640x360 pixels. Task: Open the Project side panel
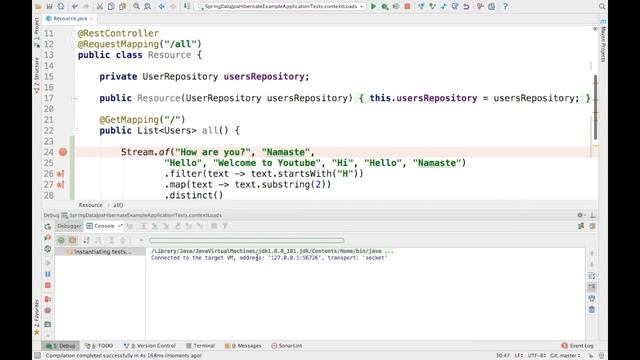(x=37, y=32)
